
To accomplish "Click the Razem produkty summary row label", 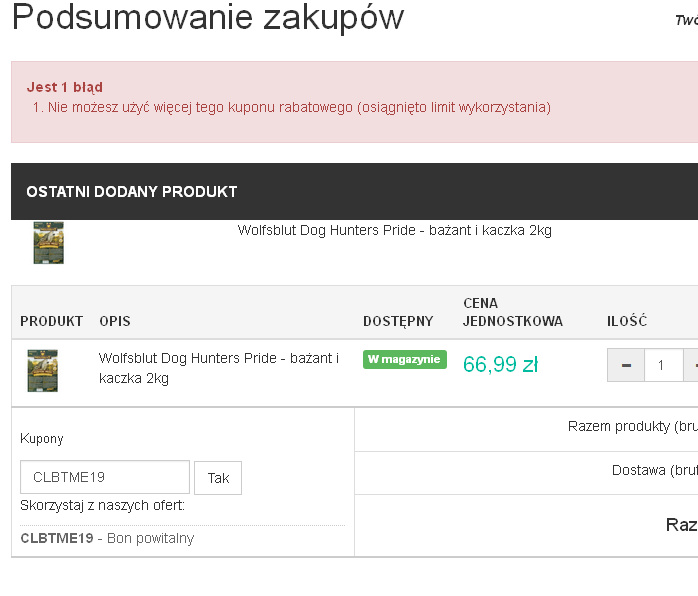I will click(x=633, y=426).
